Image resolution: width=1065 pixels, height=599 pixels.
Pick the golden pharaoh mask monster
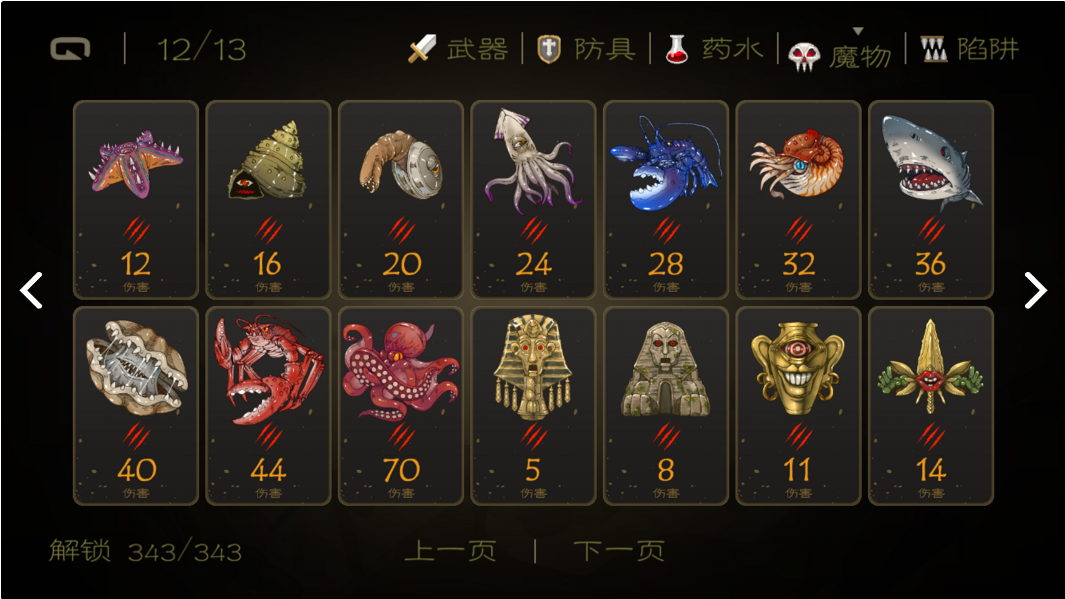533,405
